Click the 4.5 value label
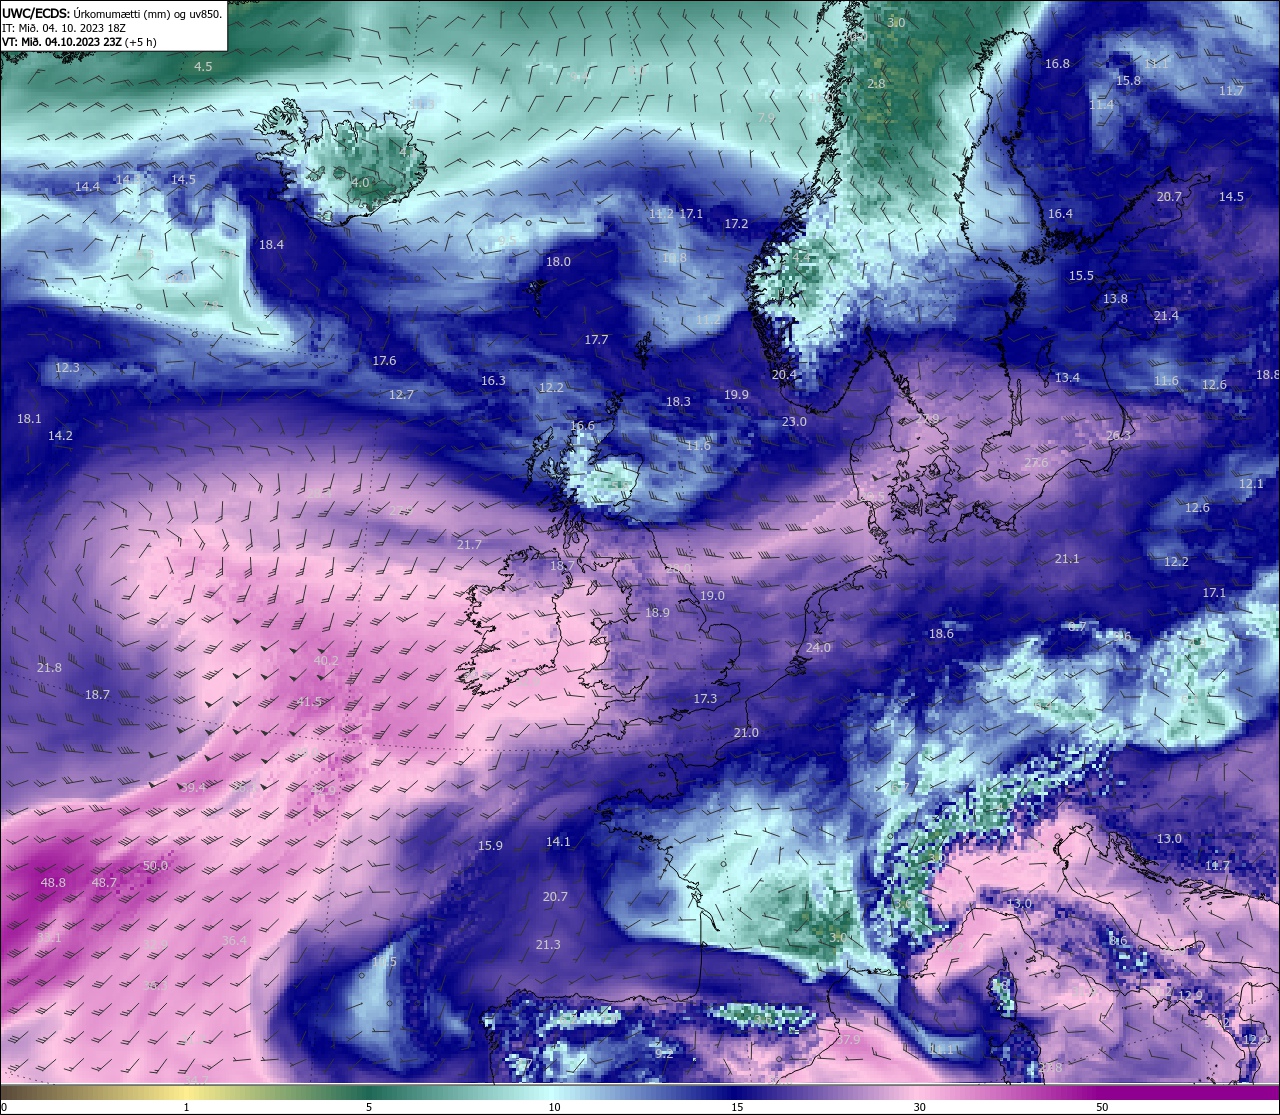Viewport: 1280px width, 1115px height. pyautogui.click(x=203, y=67)
